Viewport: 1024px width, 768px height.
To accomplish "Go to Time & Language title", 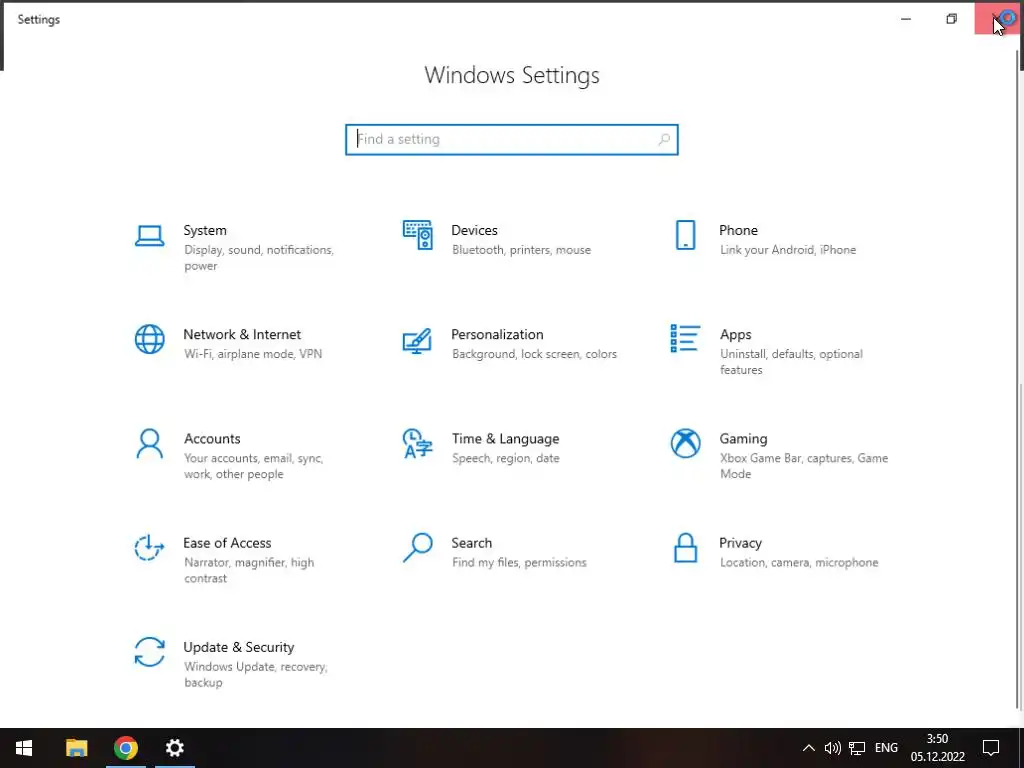I will (505, 438).
